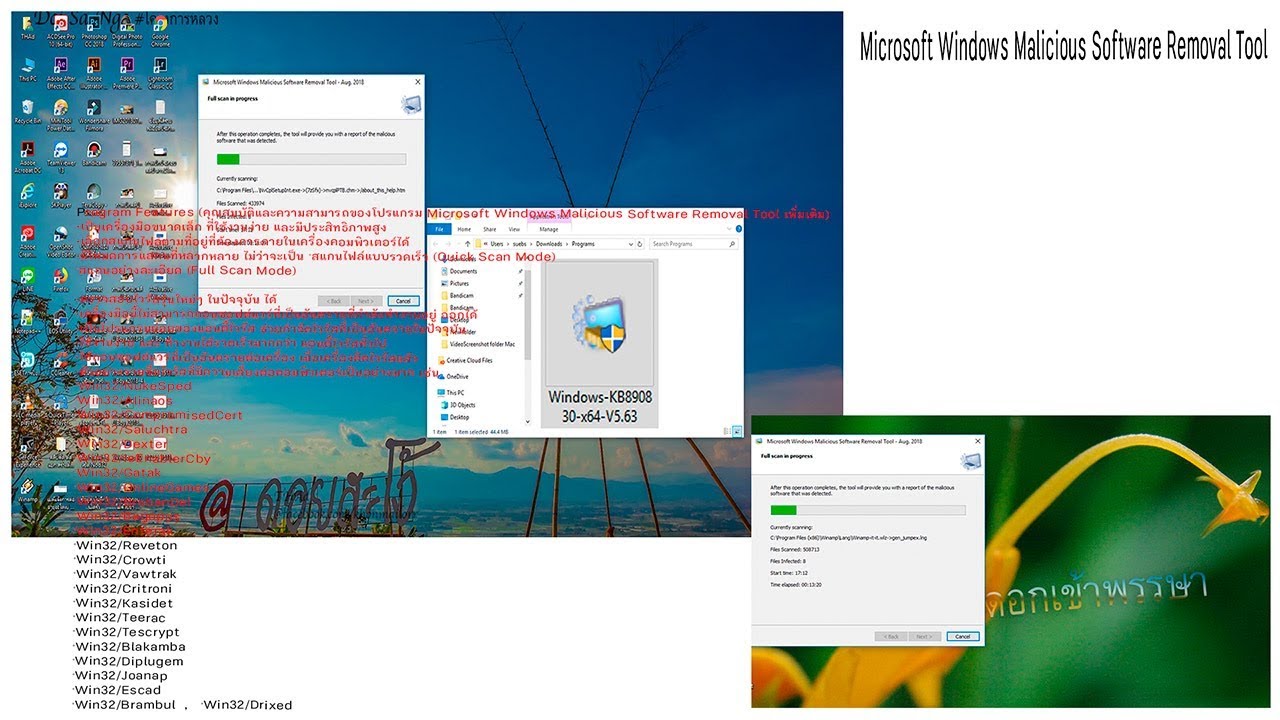The width and height of the screenshot is (1280, 720).
Task: Open Adobe Acrobat DC desktop shortcut
Action: point(27,157)
